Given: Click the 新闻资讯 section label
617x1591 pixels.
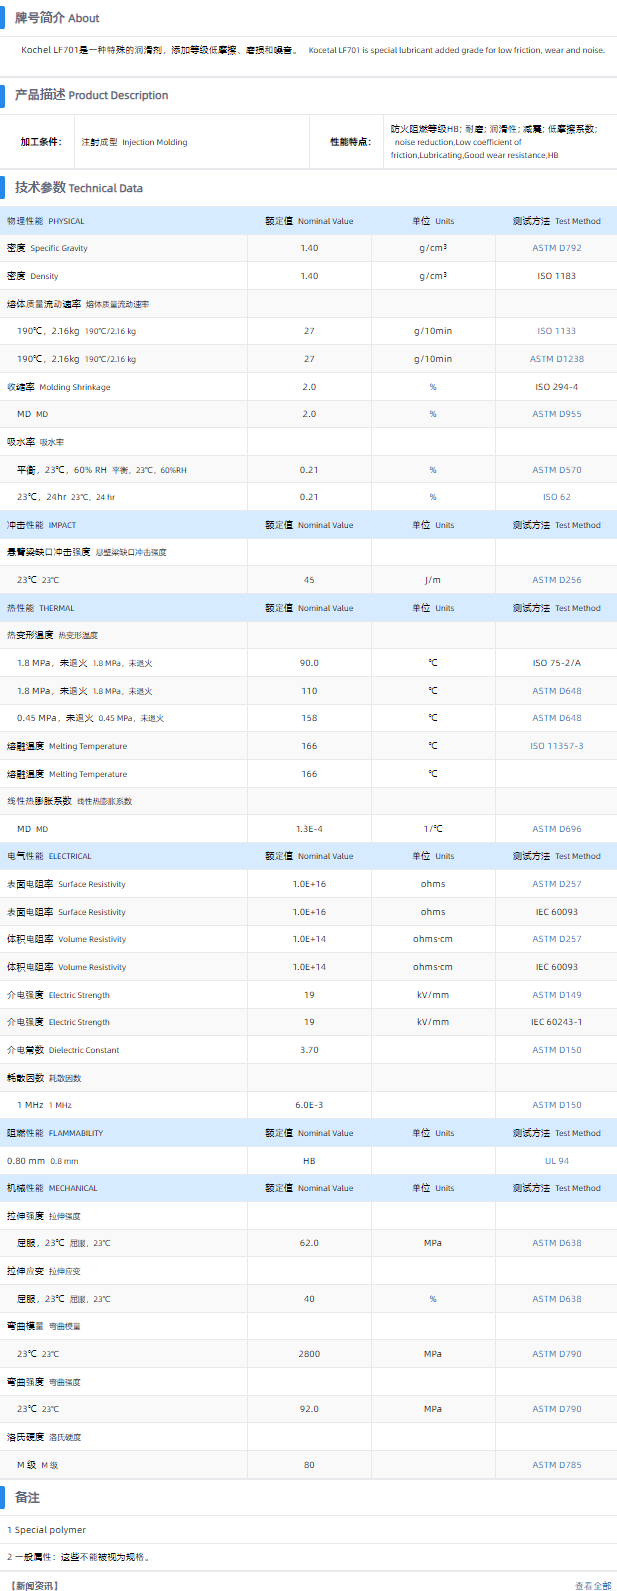Looking at the screenshot, I should tap(34, 1585).
